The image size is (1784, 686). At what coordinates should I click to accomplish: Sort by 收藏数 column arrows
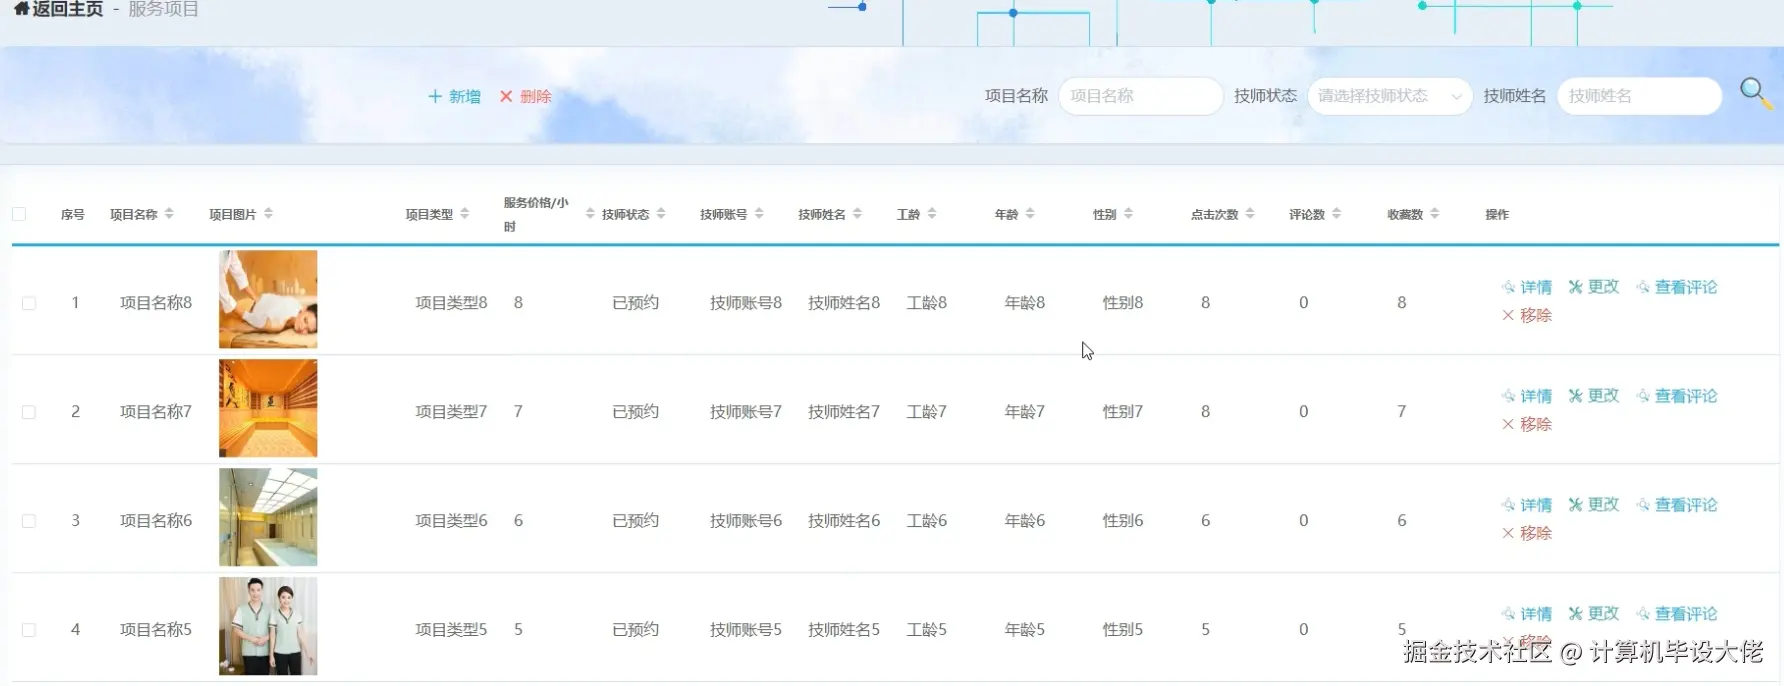pos(1434,214)
